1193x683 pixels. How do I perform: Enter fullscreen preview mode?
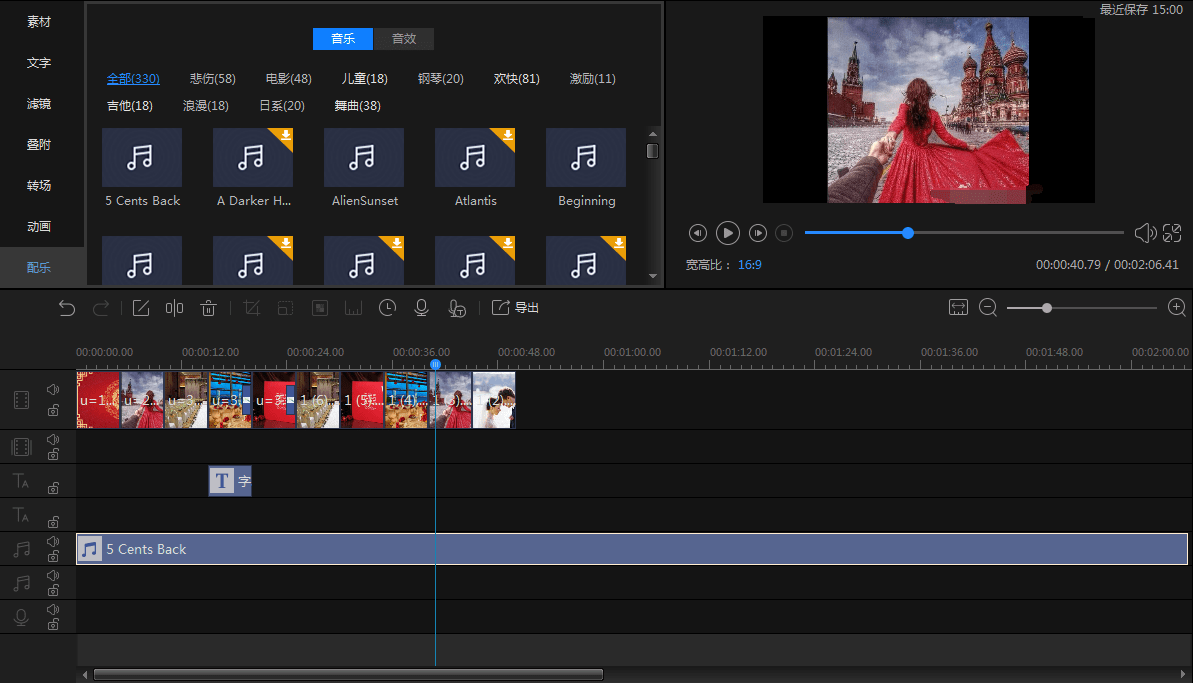tap(1172, 233)
